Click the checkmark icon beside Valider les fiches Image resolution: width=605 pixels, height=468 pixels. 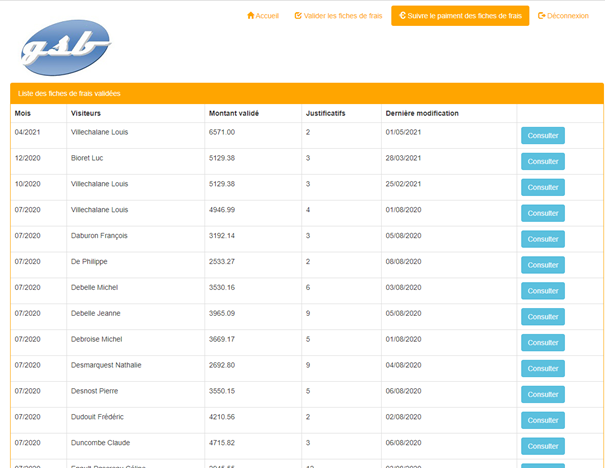(x=298, y=16)
